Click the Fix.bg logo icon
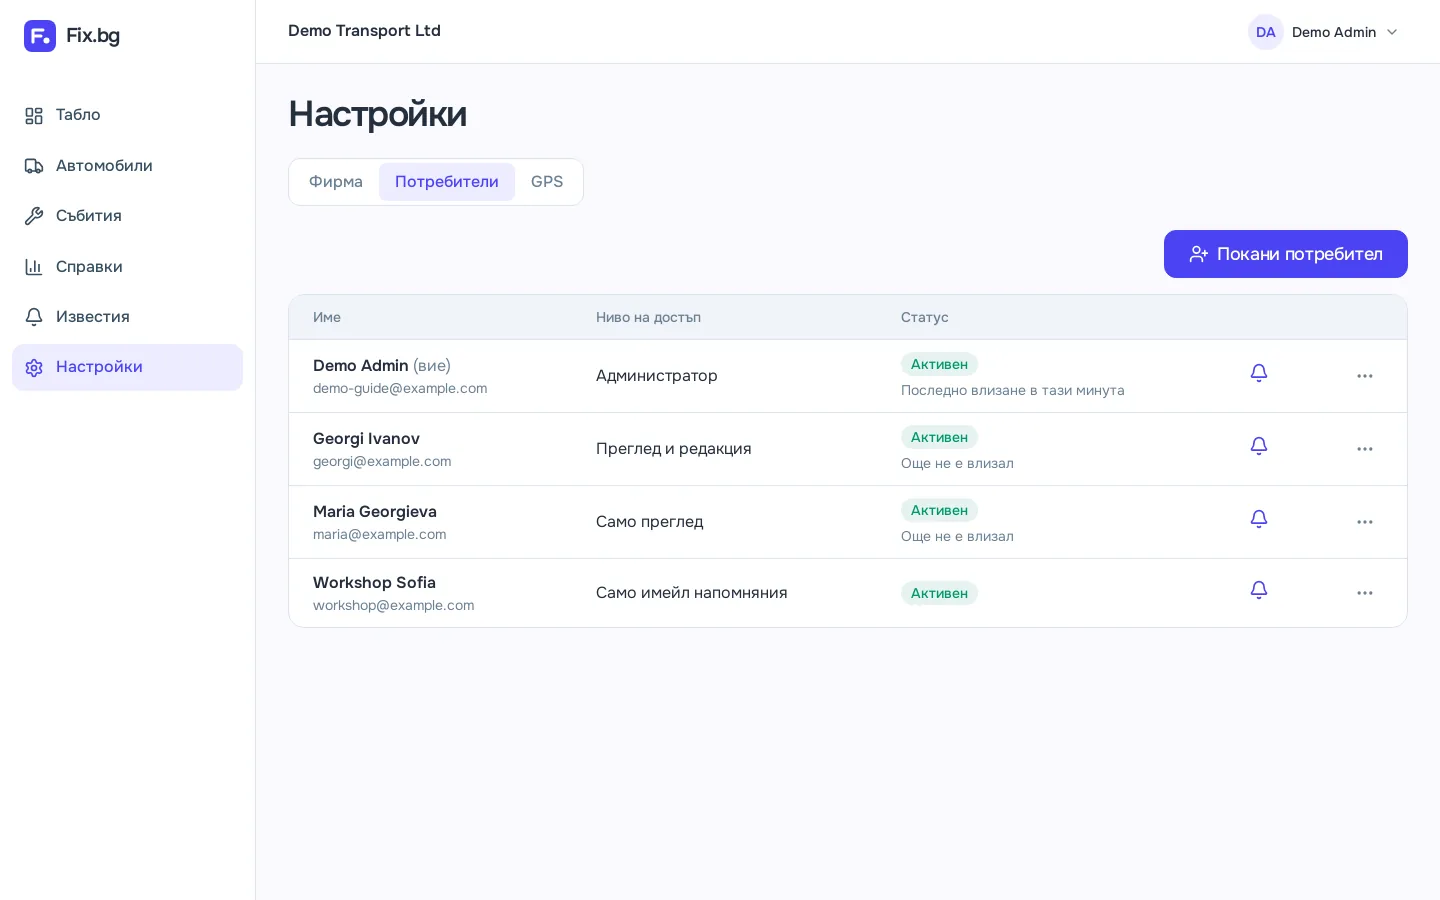 coord(40,36)
